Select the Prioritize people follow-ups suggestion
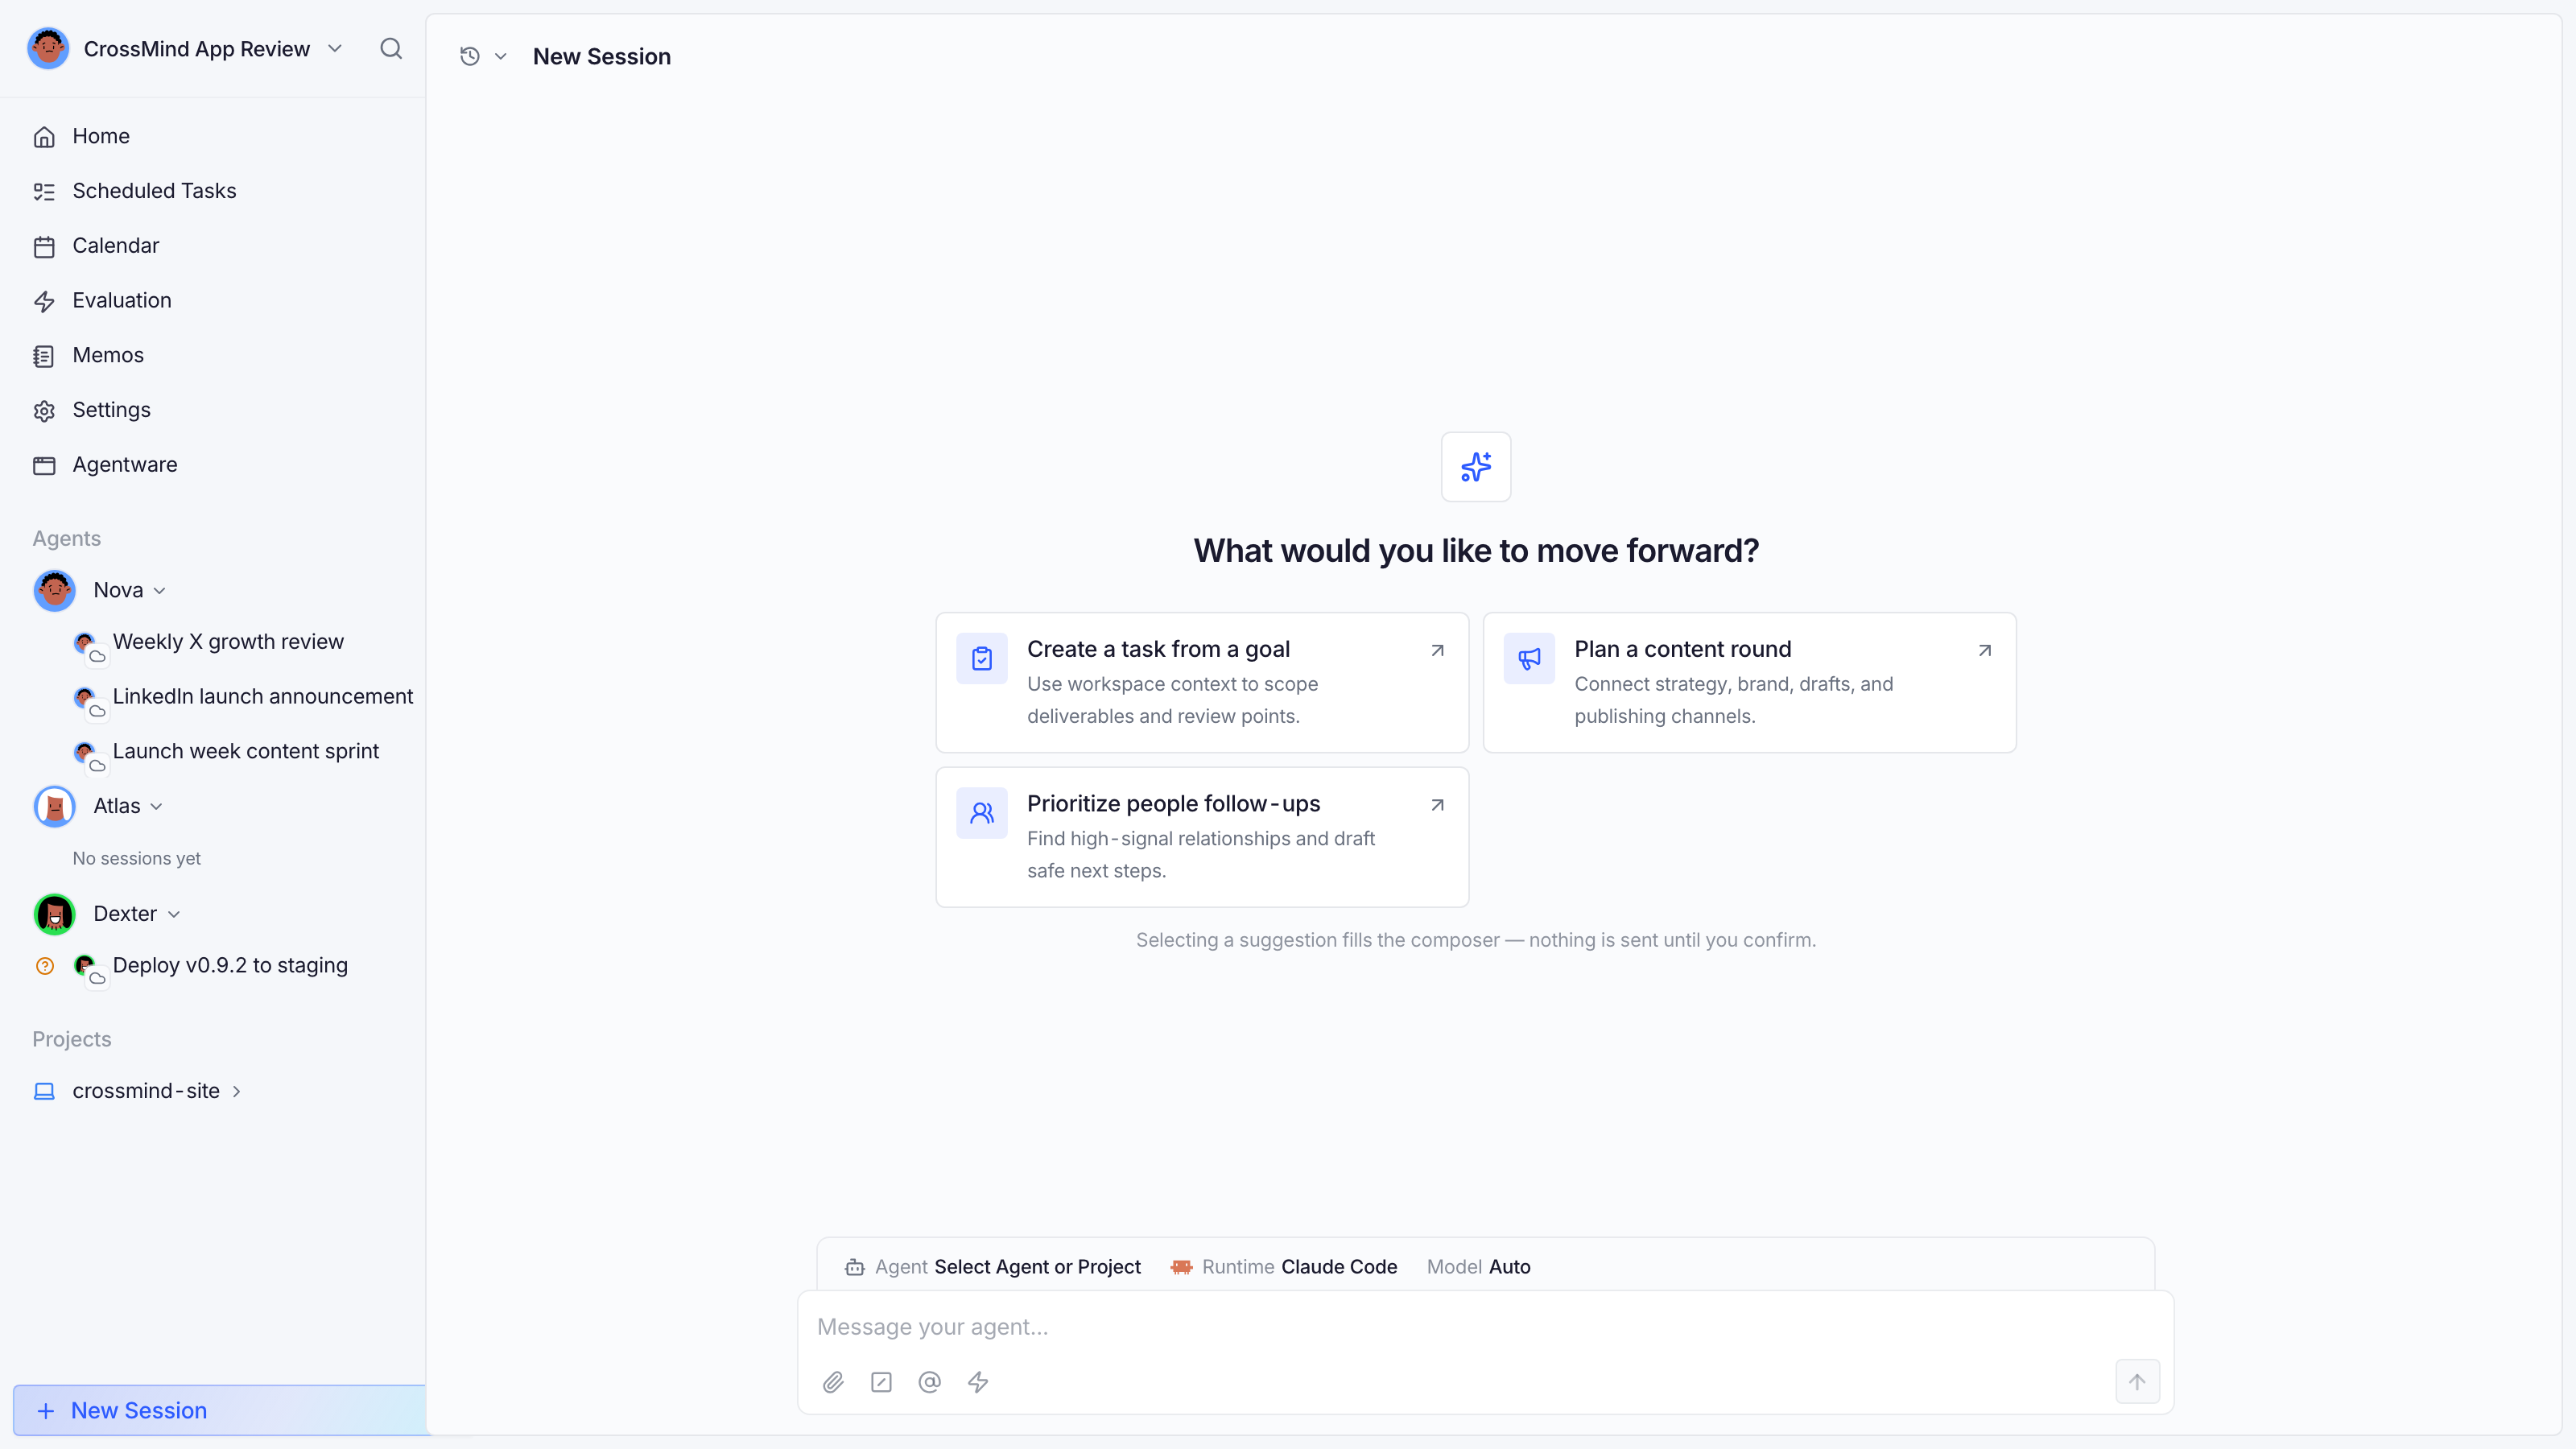Viewport: 2576px width, 1449px height. (1202, 837)
